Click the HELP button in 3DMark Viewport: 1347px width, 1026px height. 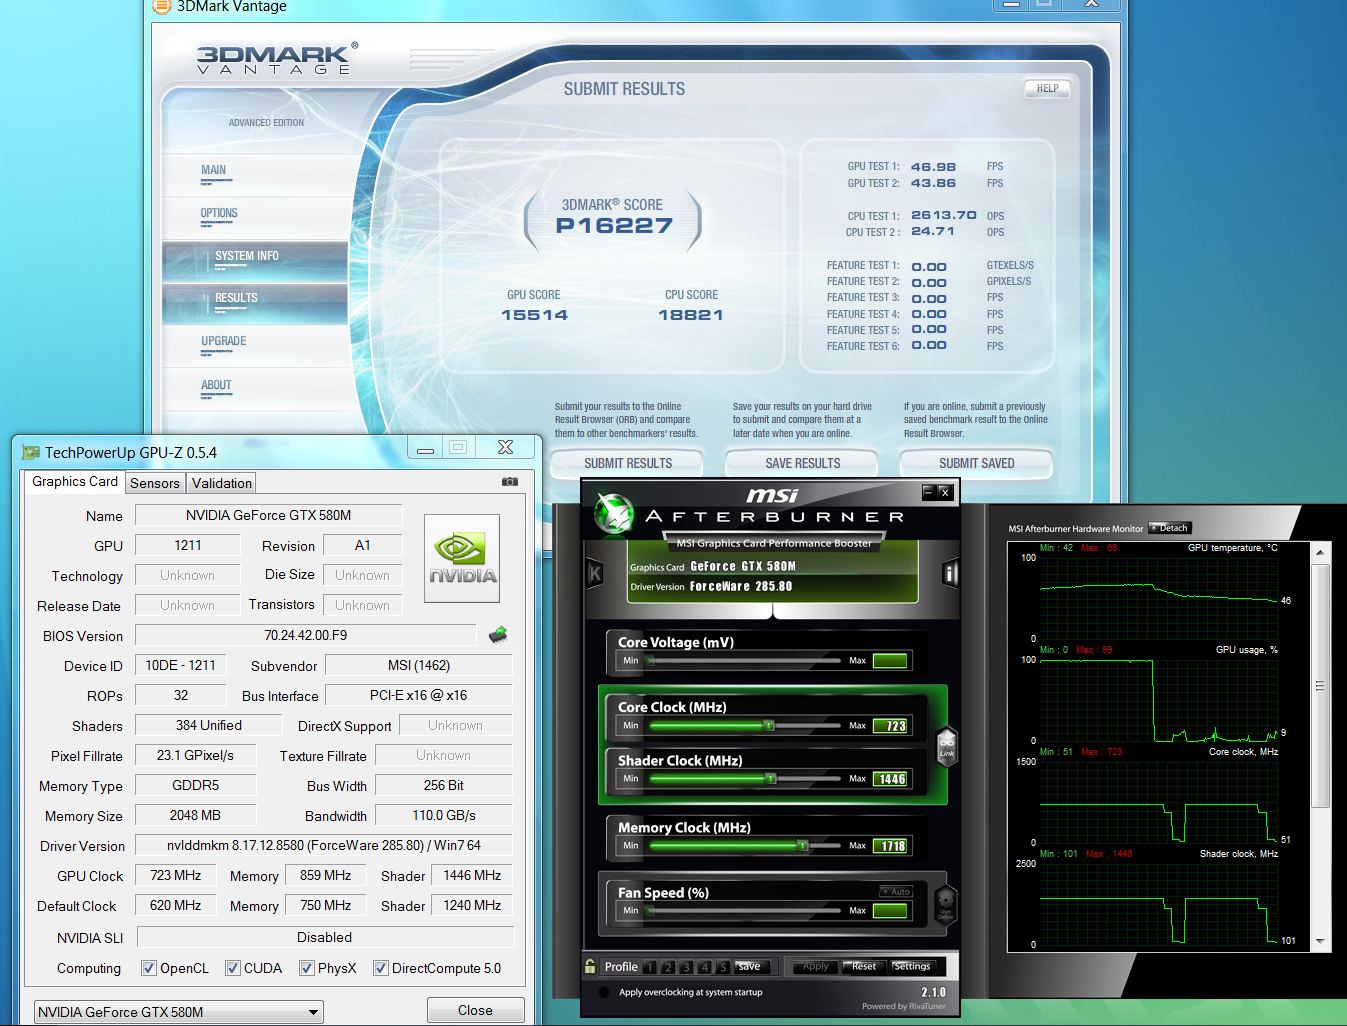(1047, 89)
